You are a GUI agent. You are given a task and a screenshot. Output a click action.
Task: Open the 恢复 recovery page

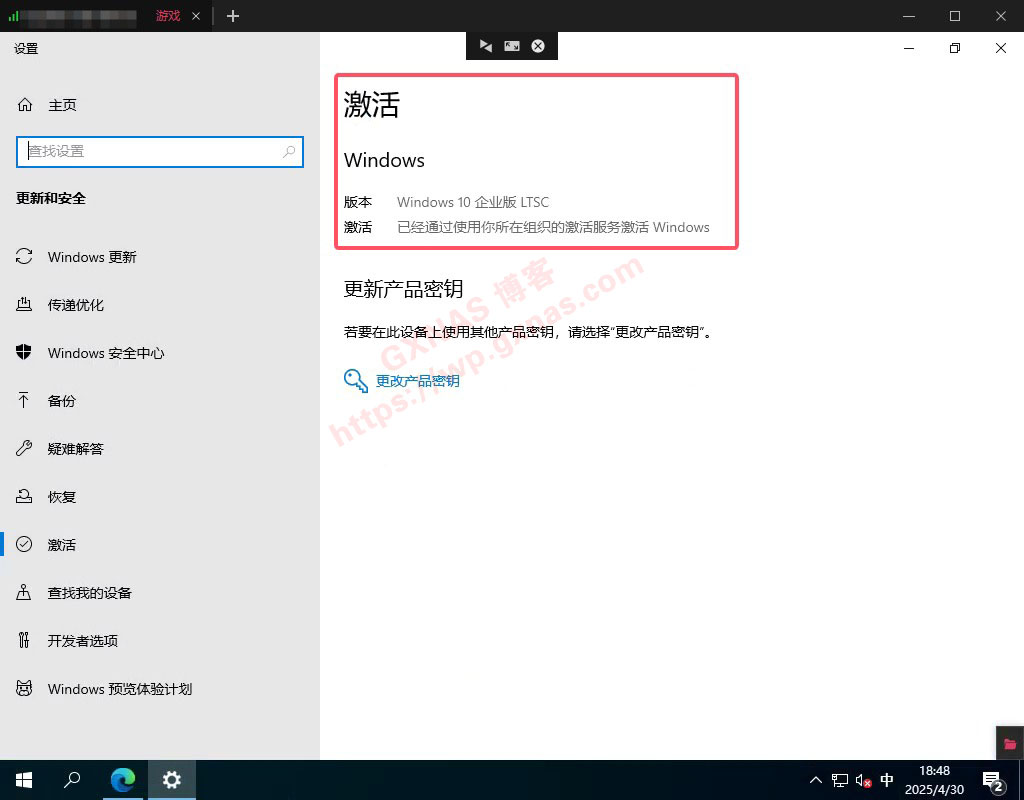click(61, 497)
